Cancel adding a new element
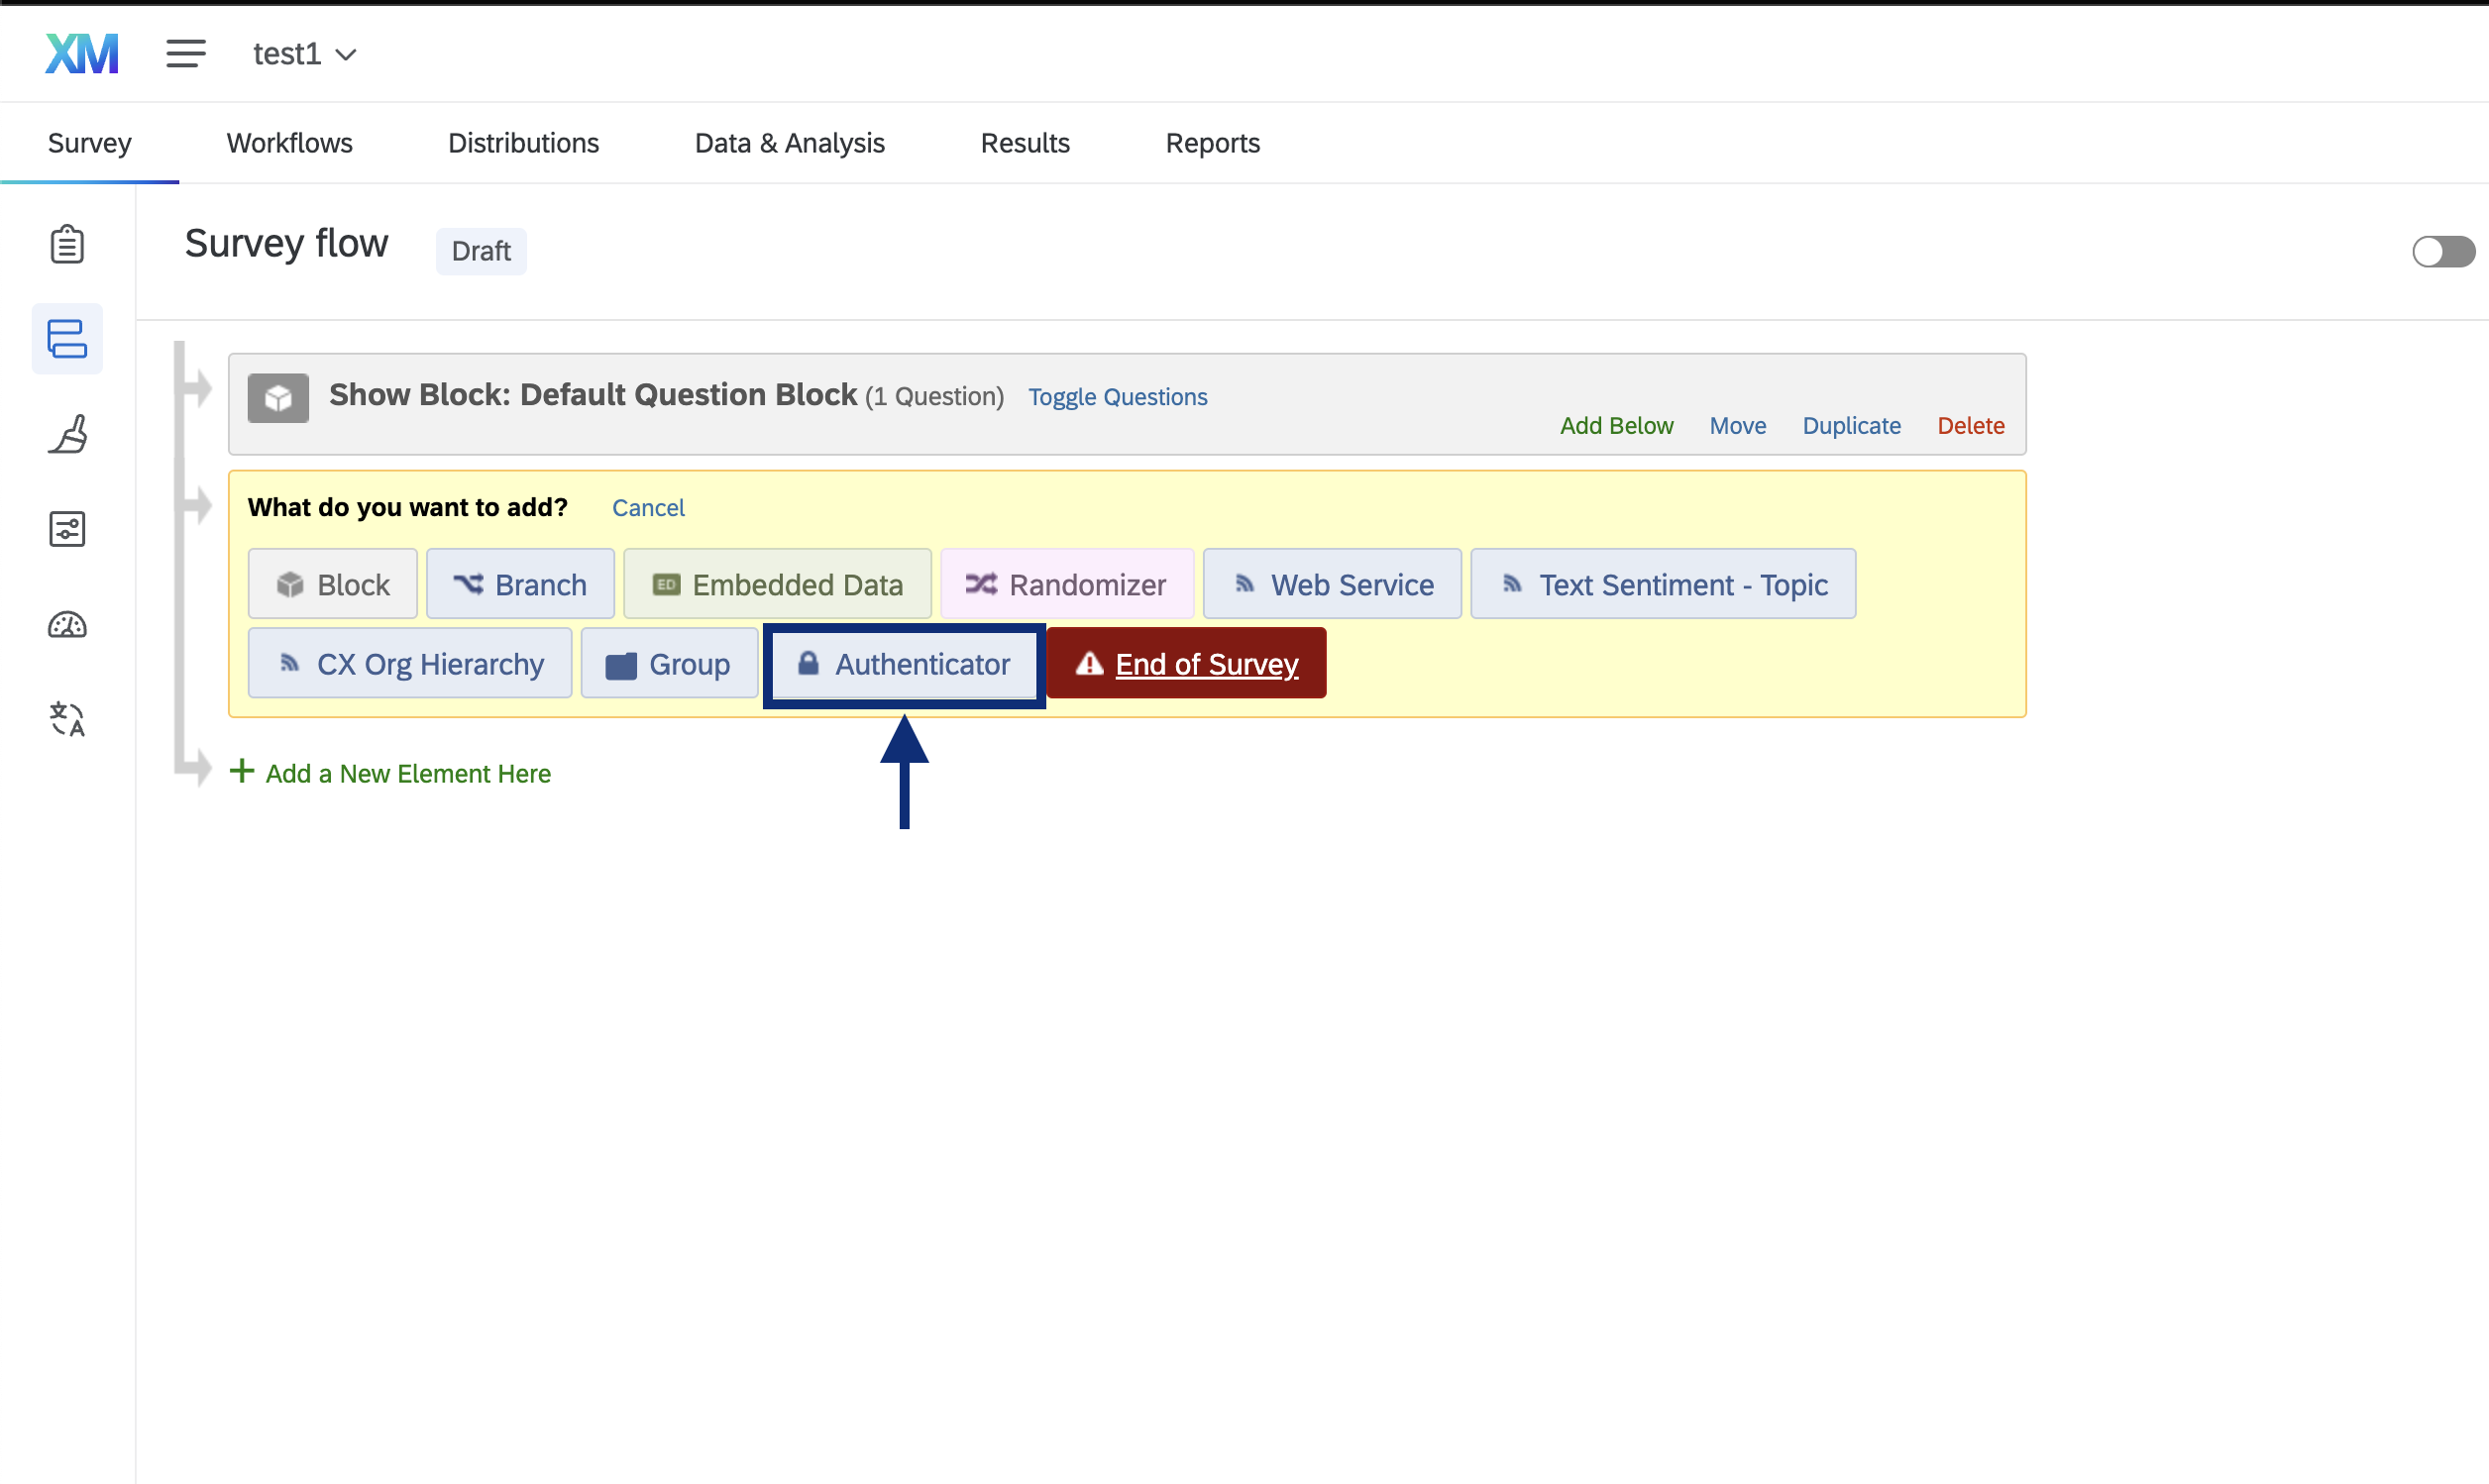 (x=648, y=508)
